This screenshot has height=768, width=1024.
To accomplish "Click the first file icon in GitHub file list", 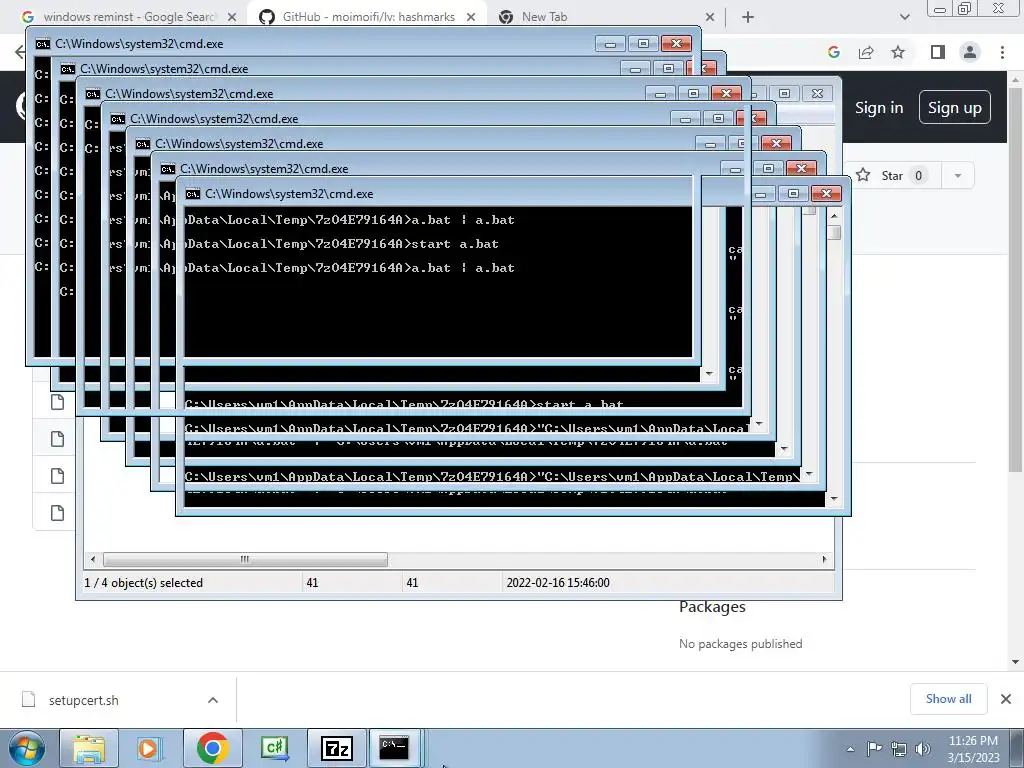I will tap(57, 402).
